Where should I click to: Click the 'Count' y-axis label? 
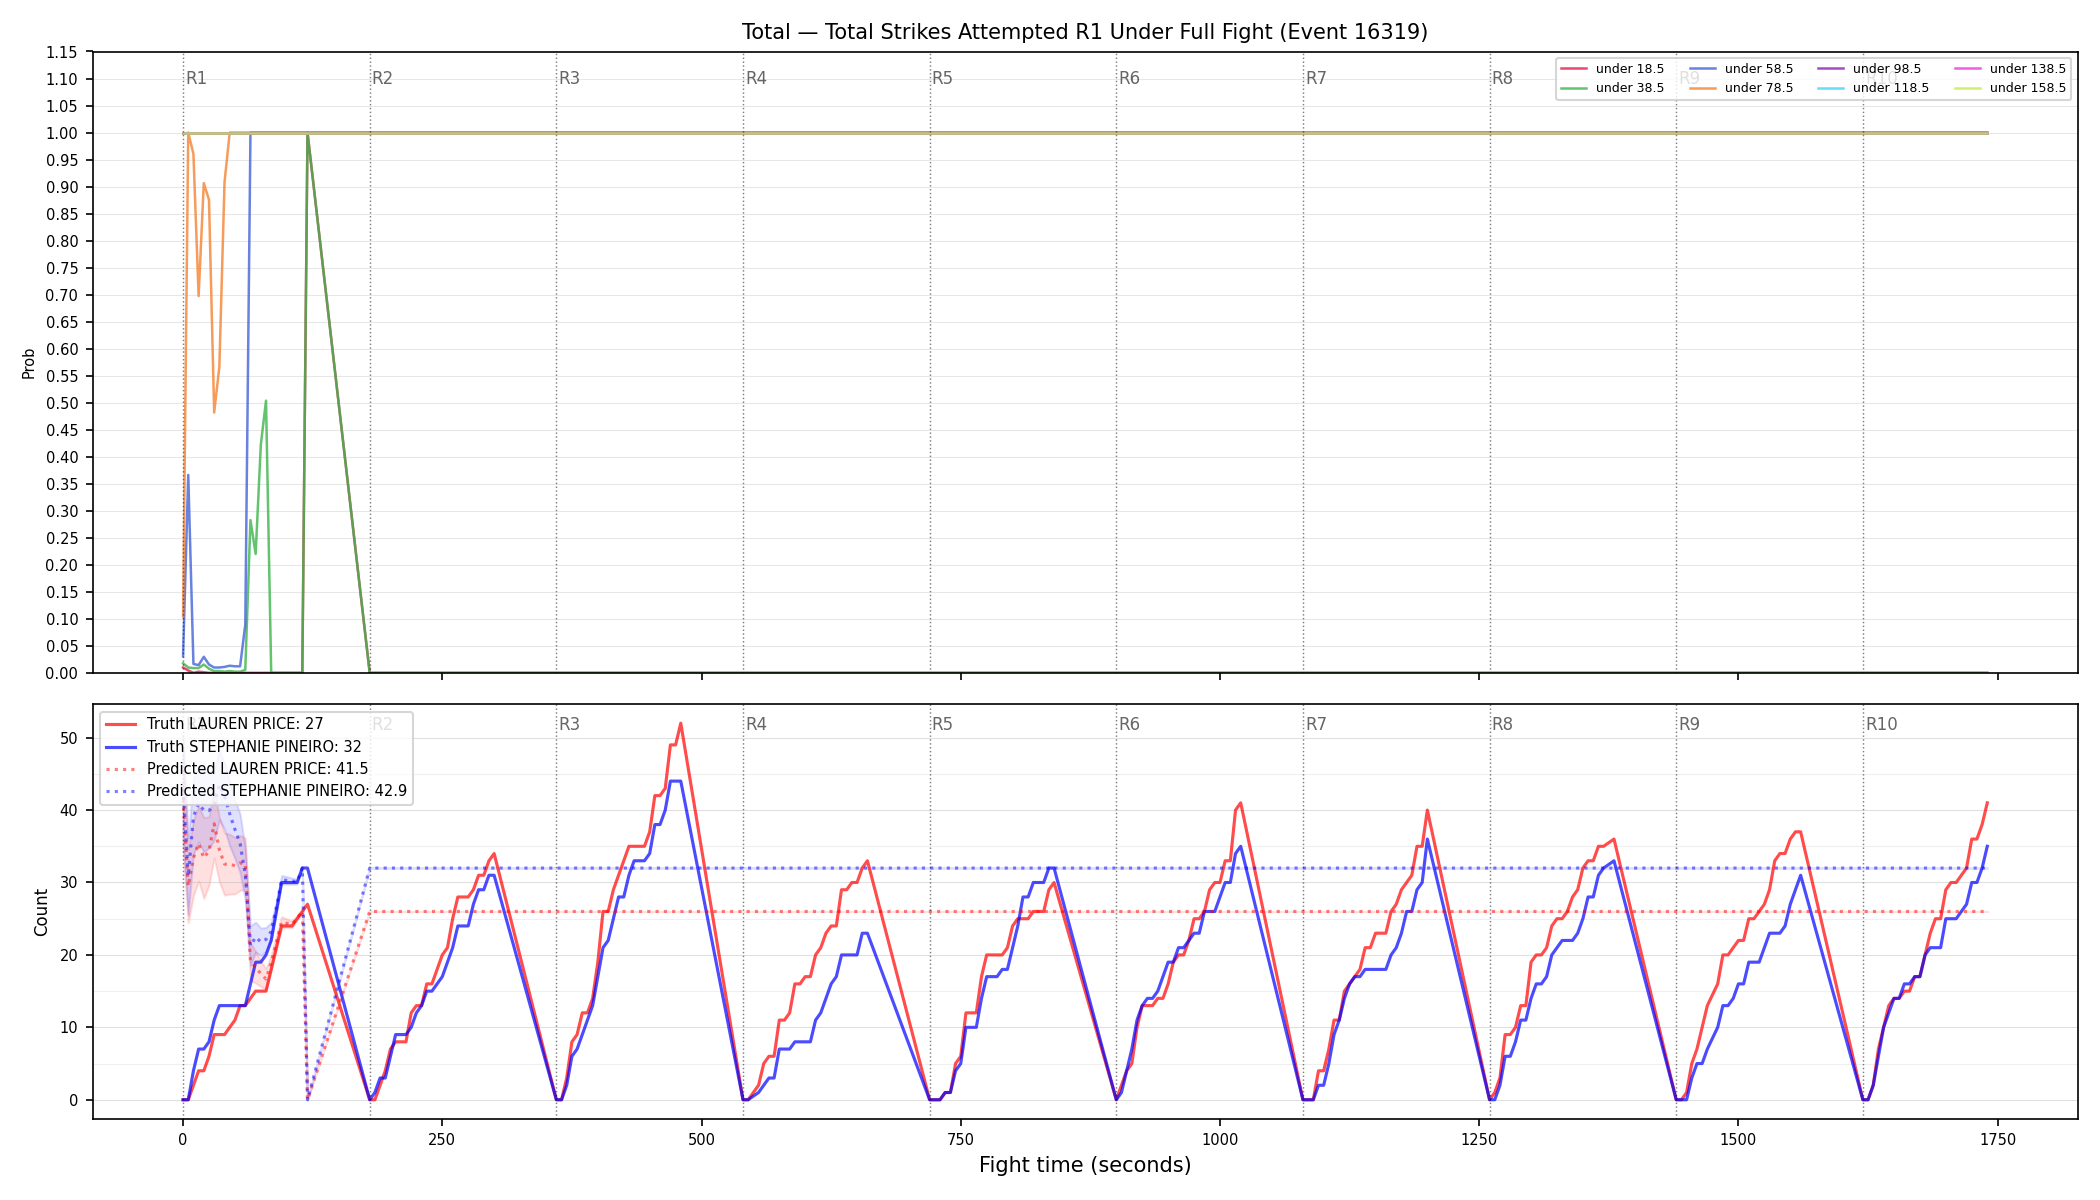[41, 912]
